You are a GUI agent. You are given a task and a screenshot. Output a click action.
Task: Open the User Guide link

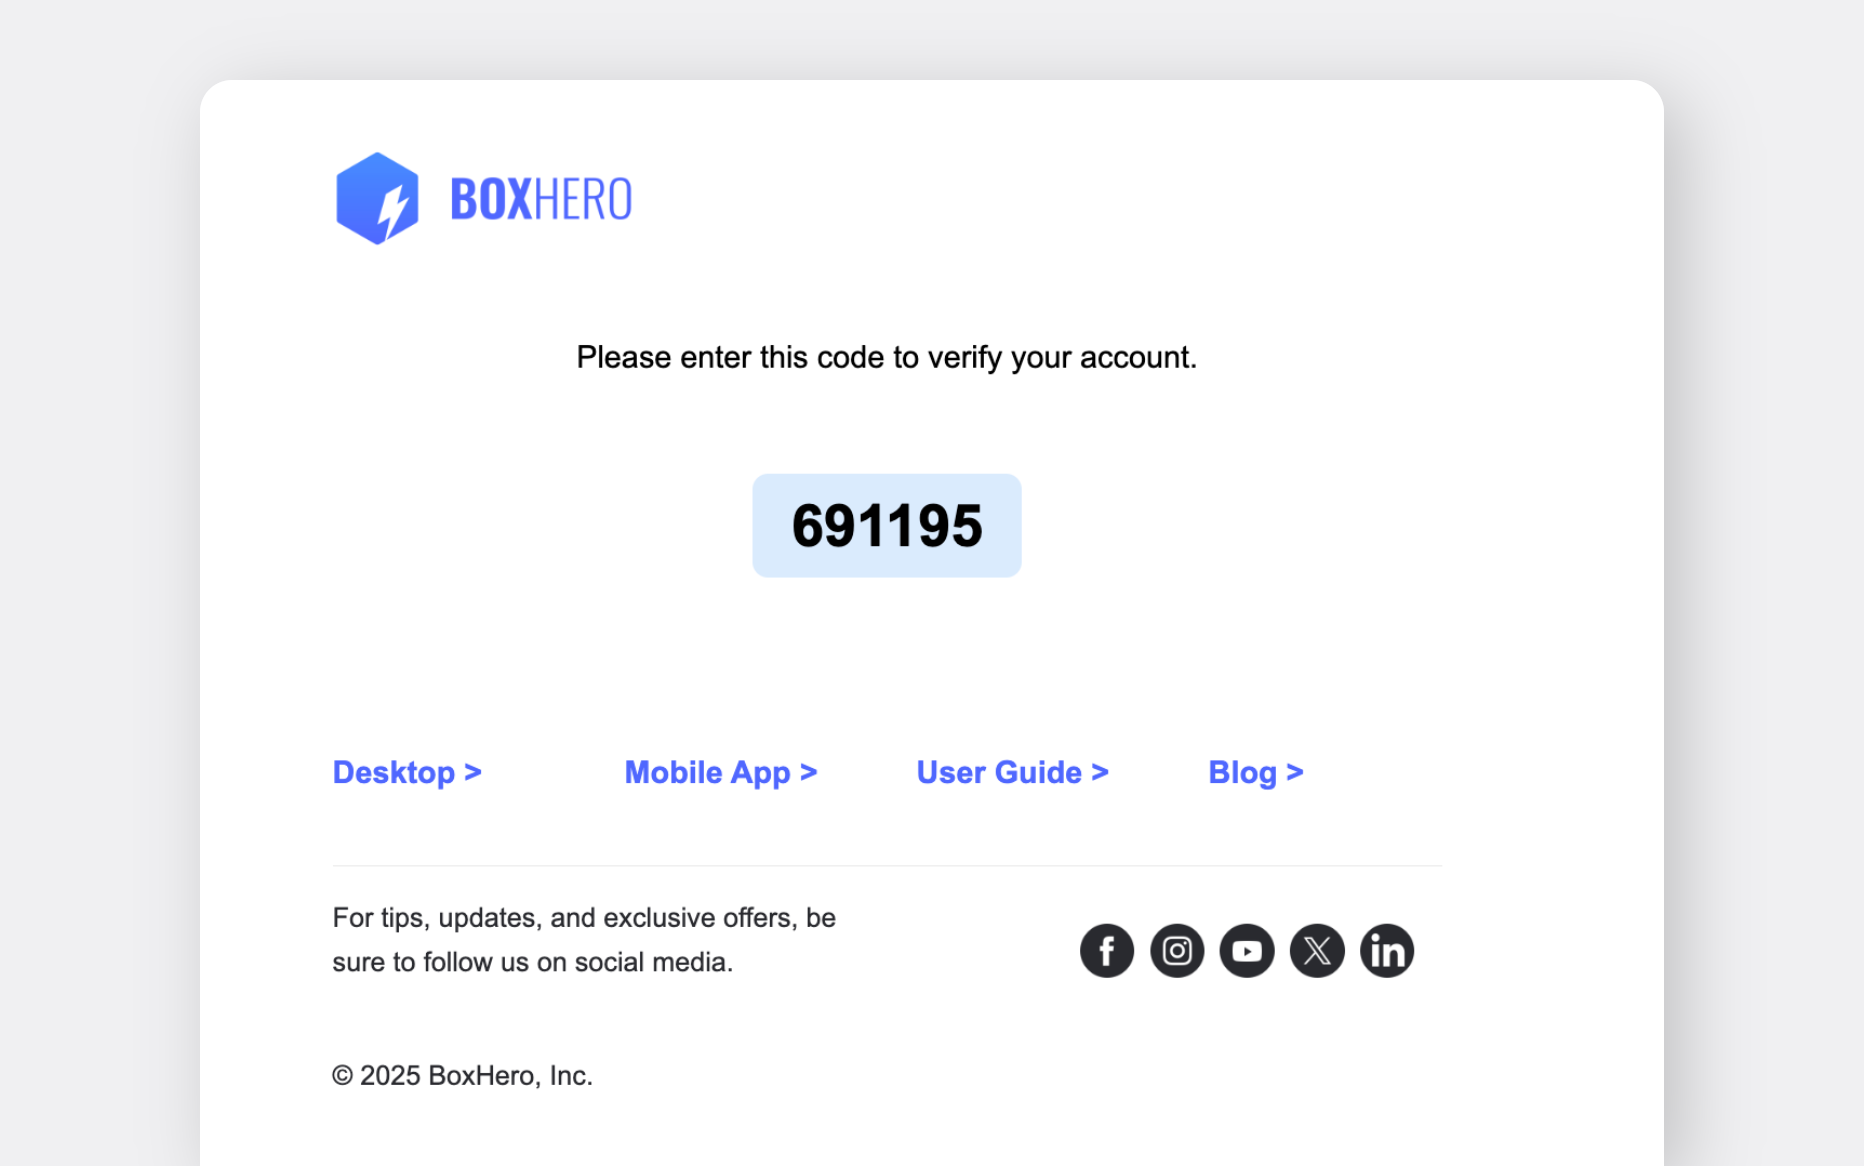pos(998,772)
